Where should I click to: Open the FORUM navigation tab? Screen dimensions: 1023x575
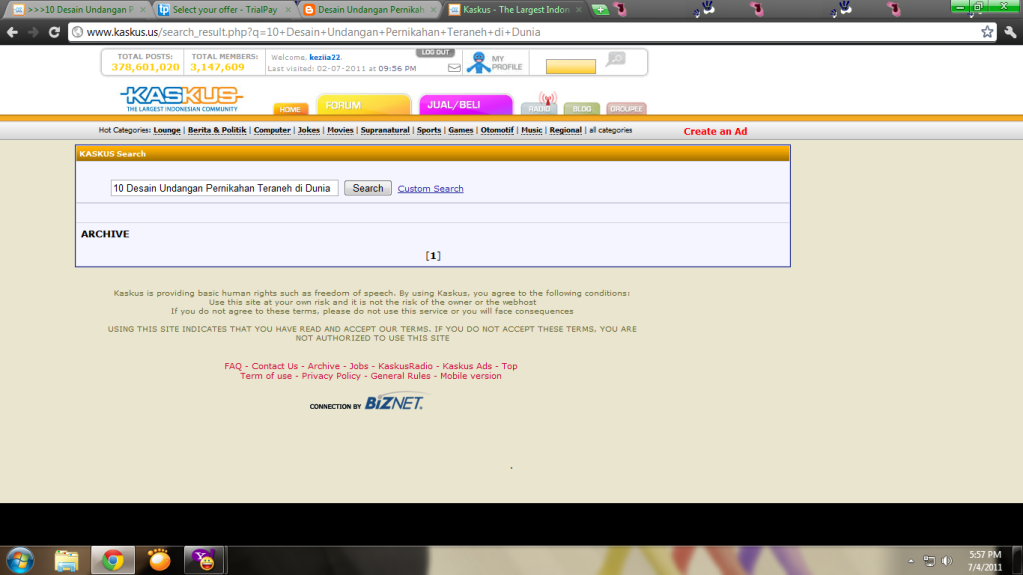tap(363, 105)
